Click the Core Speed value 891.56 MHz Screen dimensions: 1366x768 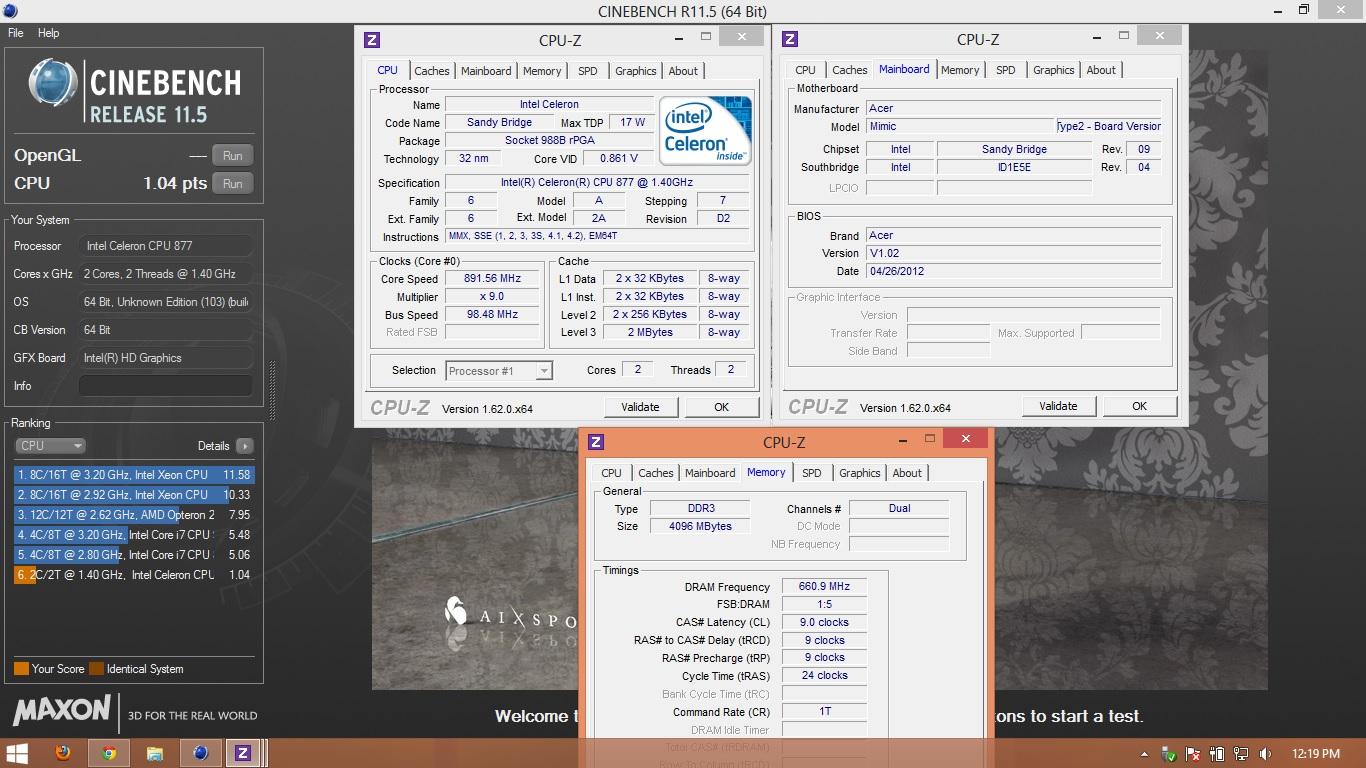pos(492,279)
